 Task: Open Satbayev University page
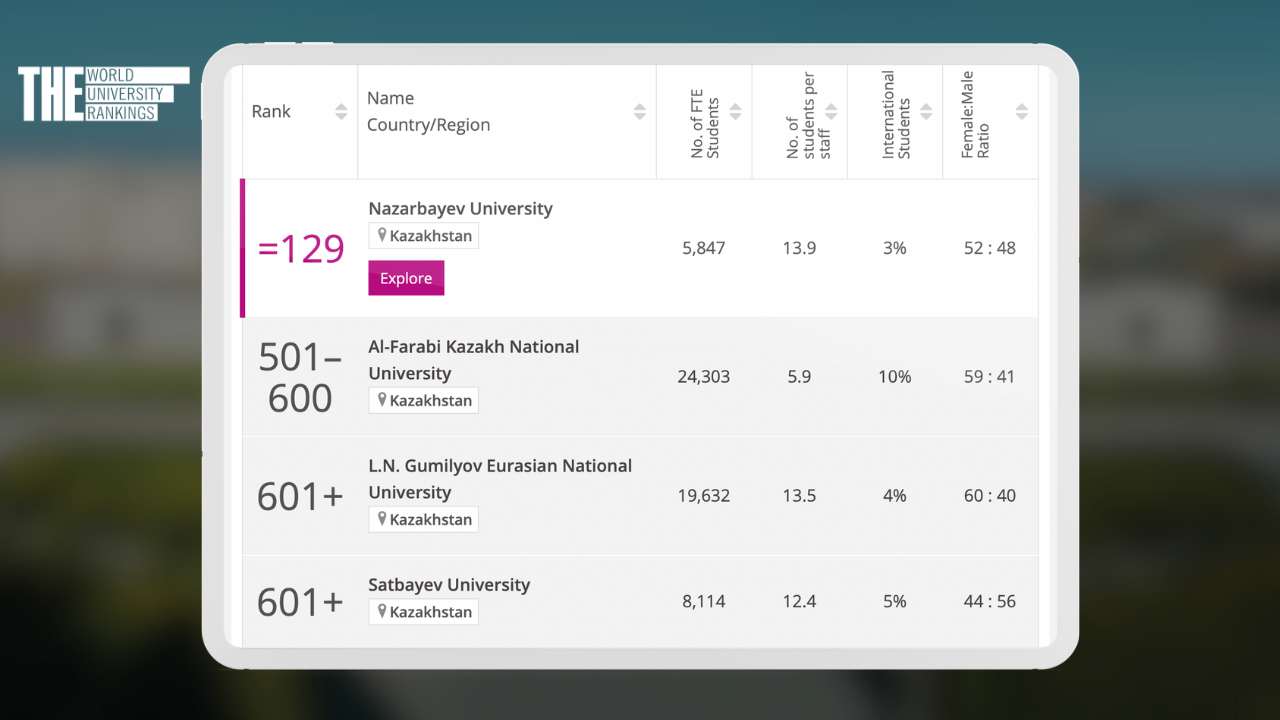(449, 585)
